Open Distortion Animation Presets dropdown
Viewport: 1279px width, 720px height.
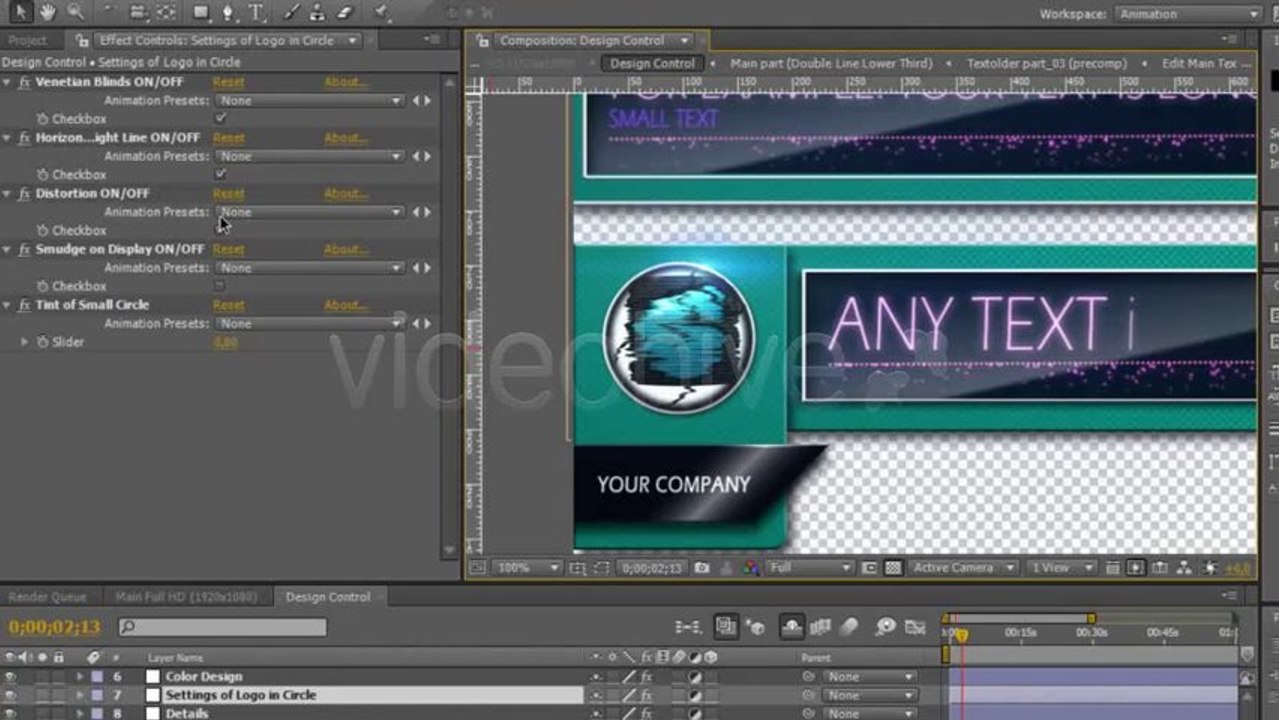point(310,212)
